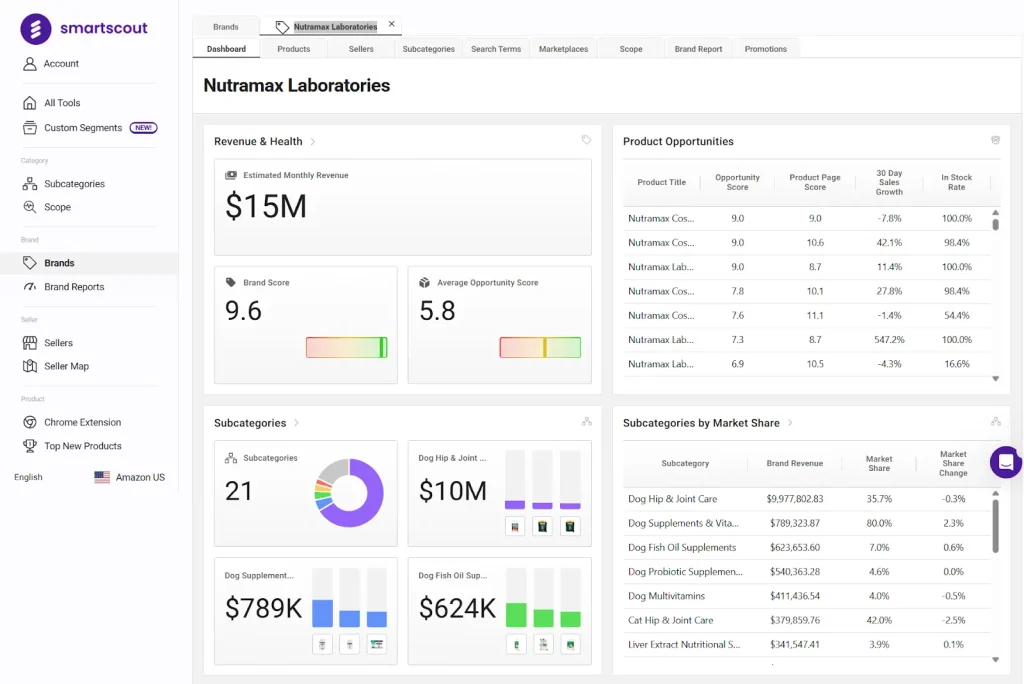Click the Subcategories sidebar icon

point(29,184)
